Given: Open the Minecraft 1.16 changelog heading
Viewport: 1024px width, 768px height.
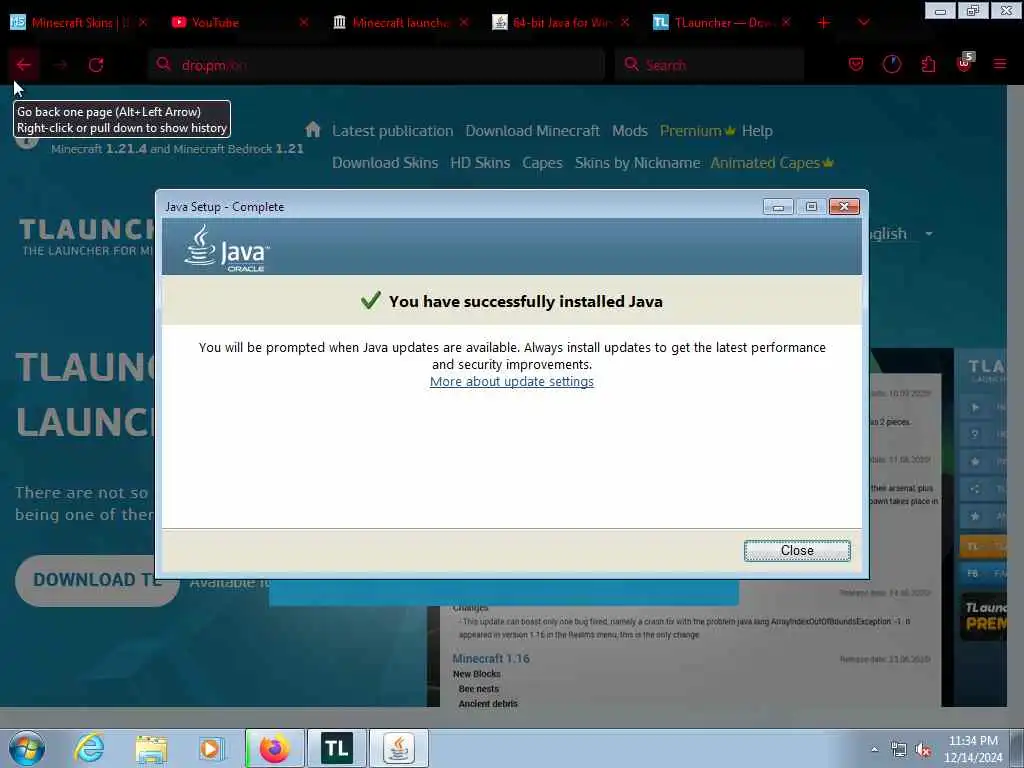Looking at the screenshot, I should [491, 658].
